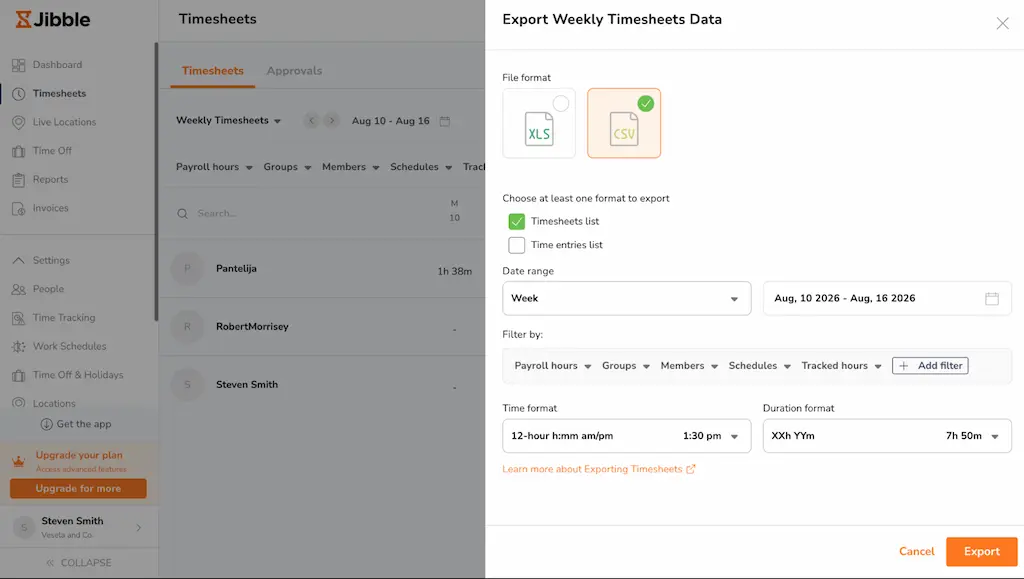The image size is (1024, 579).
Task: Close the Export Weekly Timesheets panel
Action: click(1002, 23)
